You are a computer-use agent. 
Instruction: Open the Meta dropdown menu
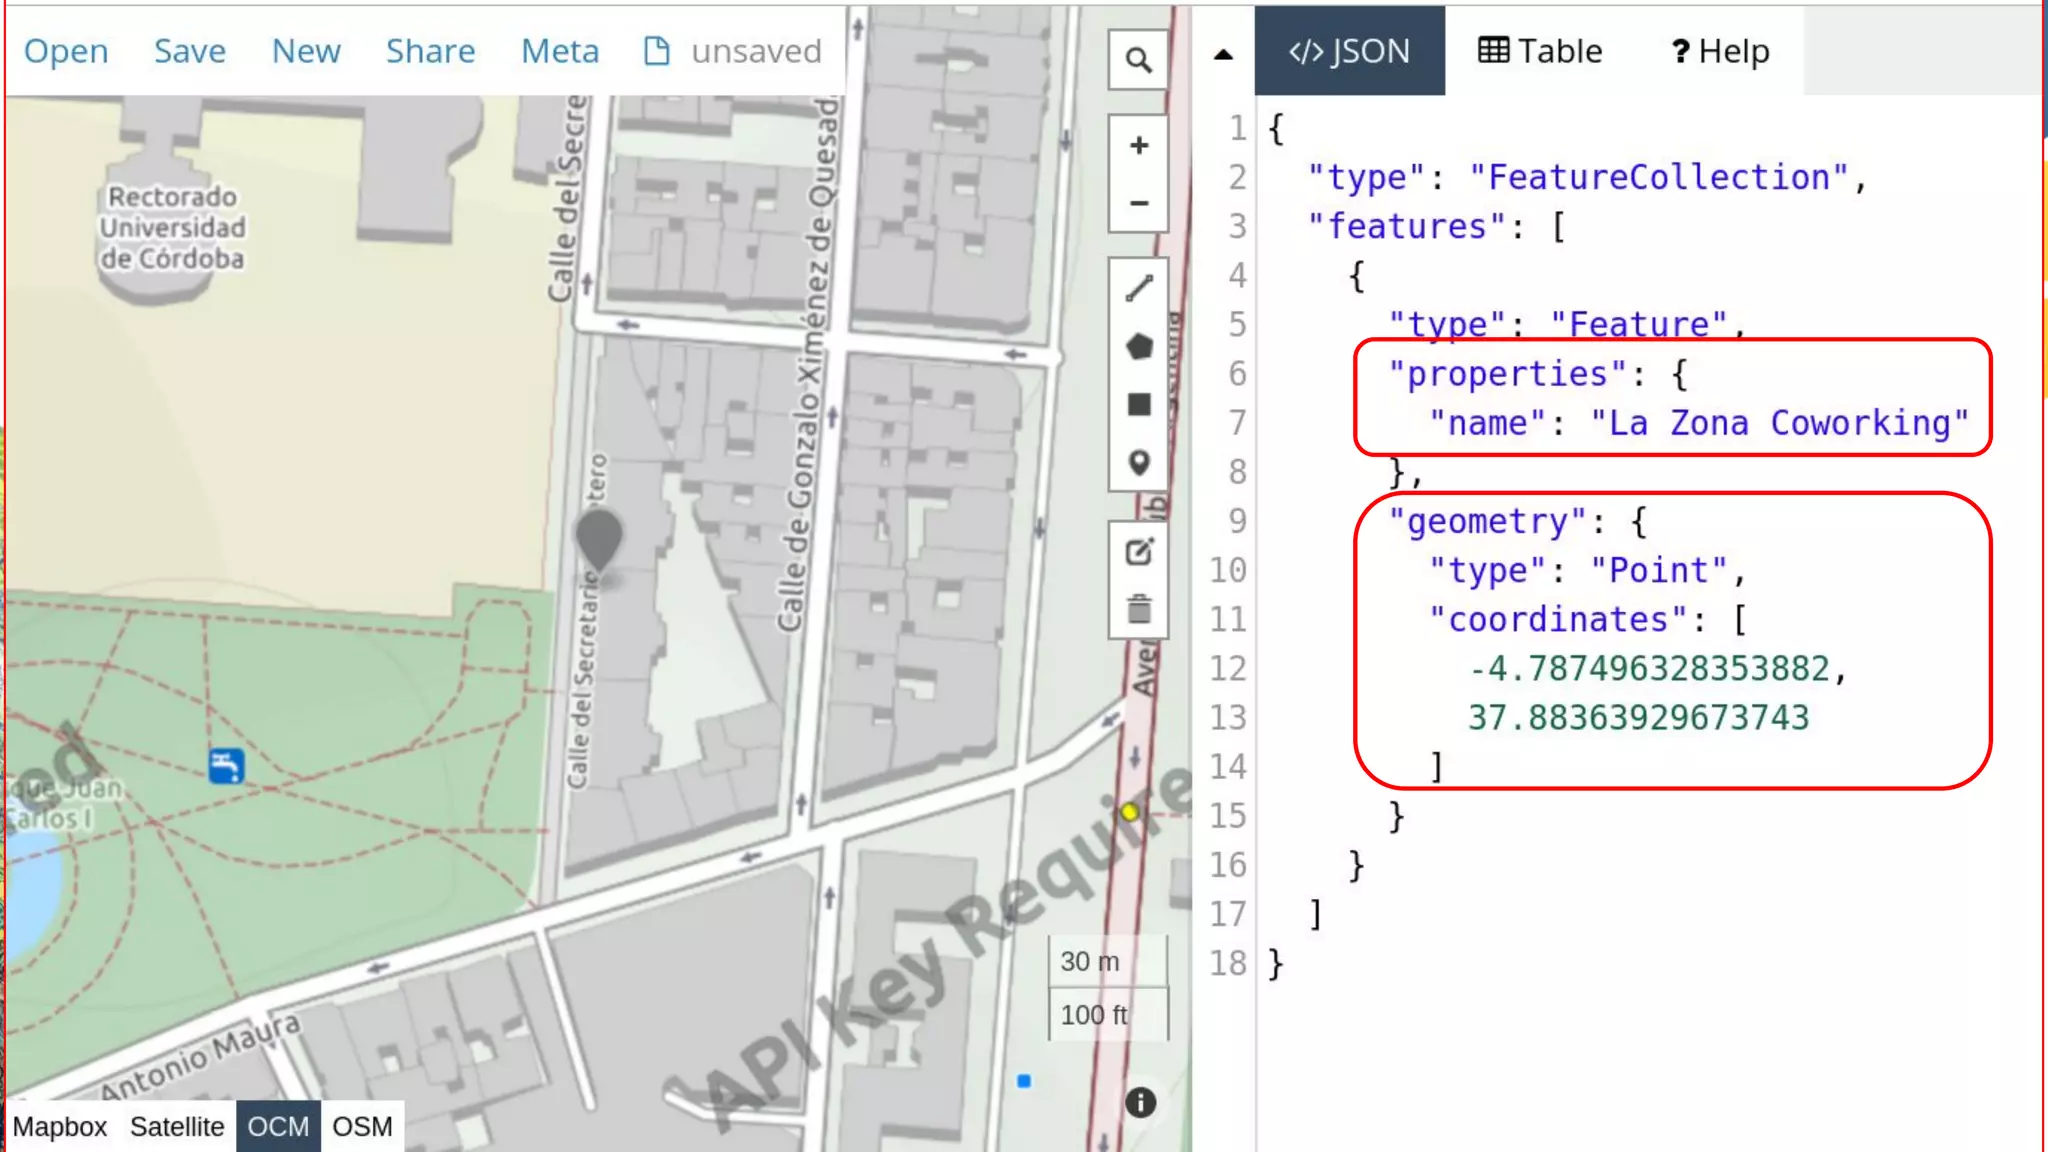[x=560, y=51]
